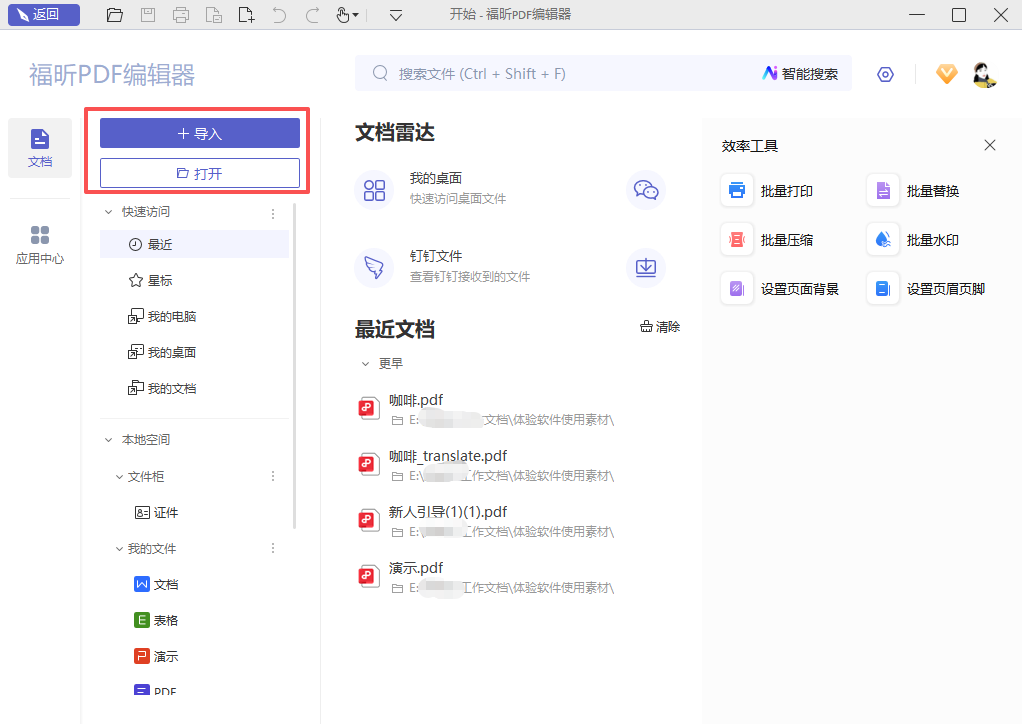Screen dimensions: 1022x724
Task: Click 智能搜索 smart search button
Action: click(x=800, y=74)
